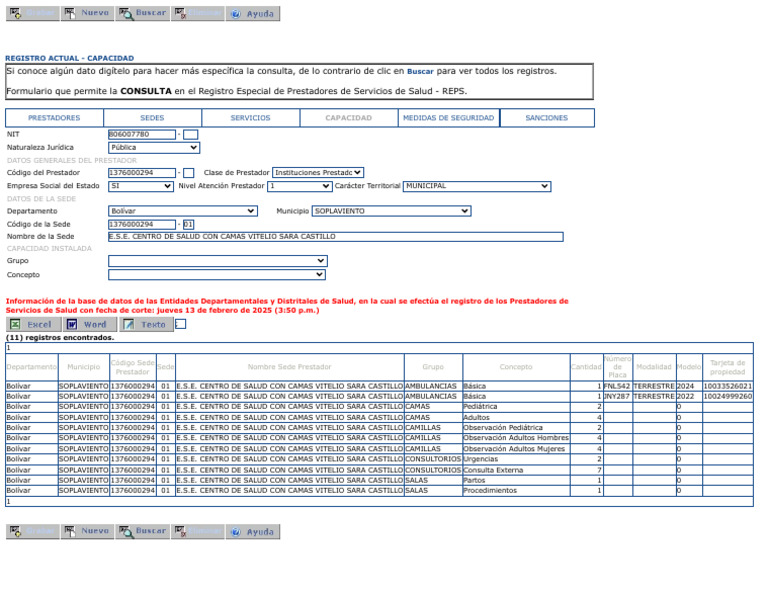Click the Modalidad column header
Screen dimensions: 768x594
pos(654,367)
